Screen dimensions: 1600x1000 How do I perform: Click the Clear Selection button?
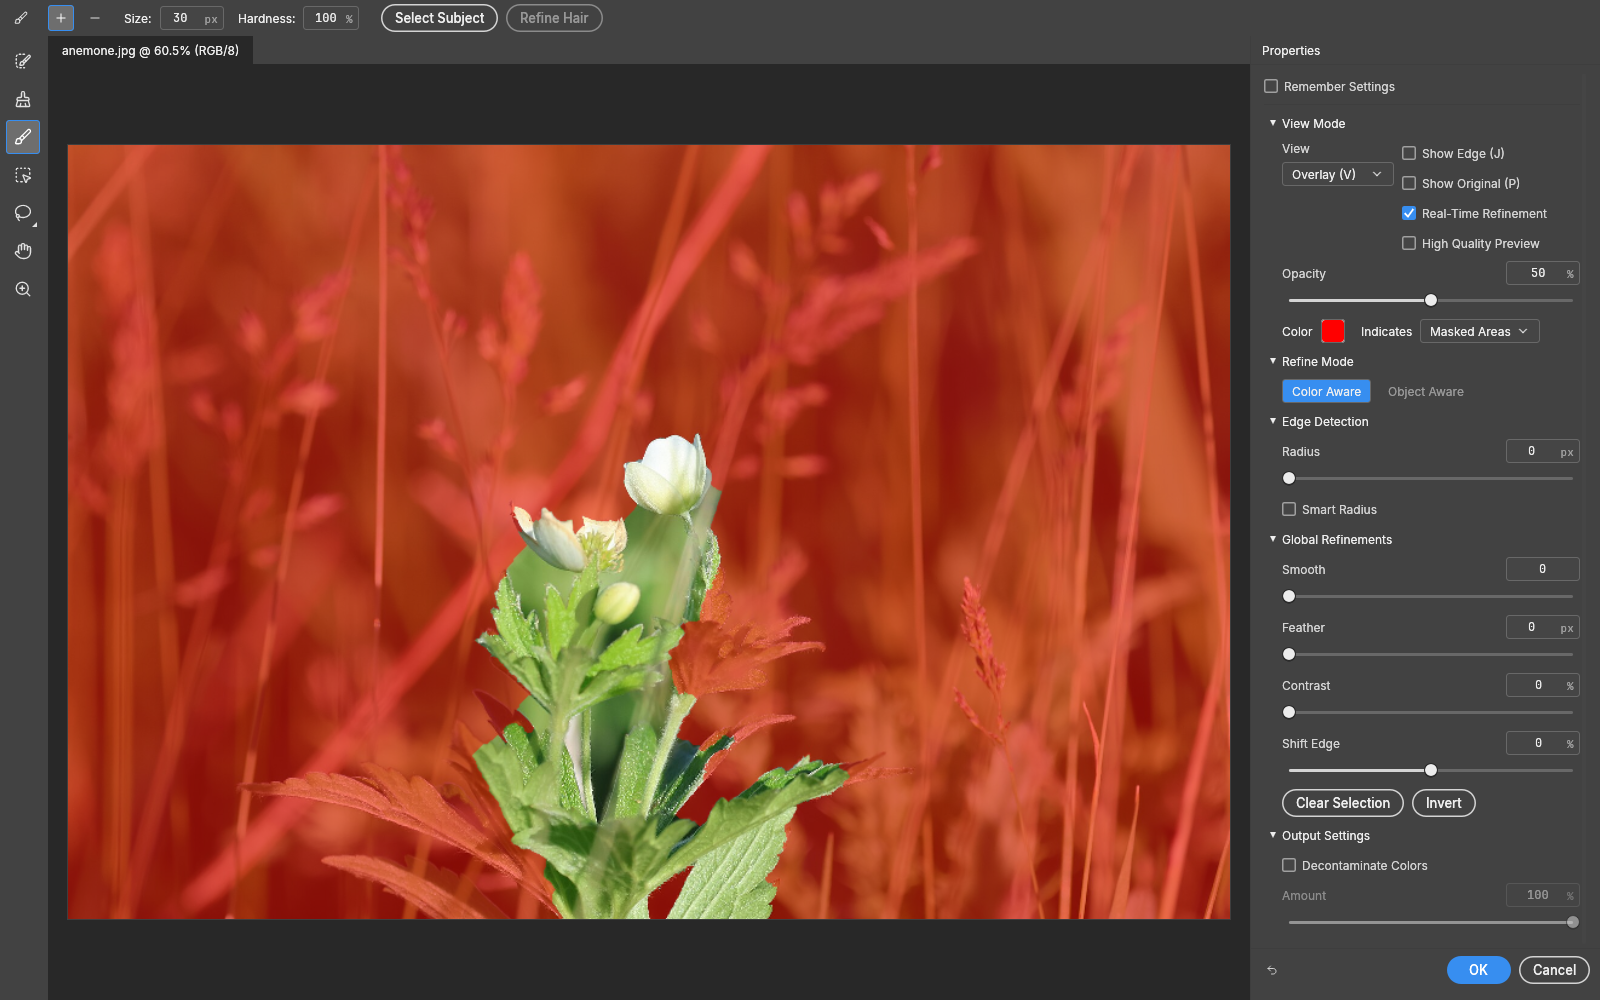pos(1343,803)
